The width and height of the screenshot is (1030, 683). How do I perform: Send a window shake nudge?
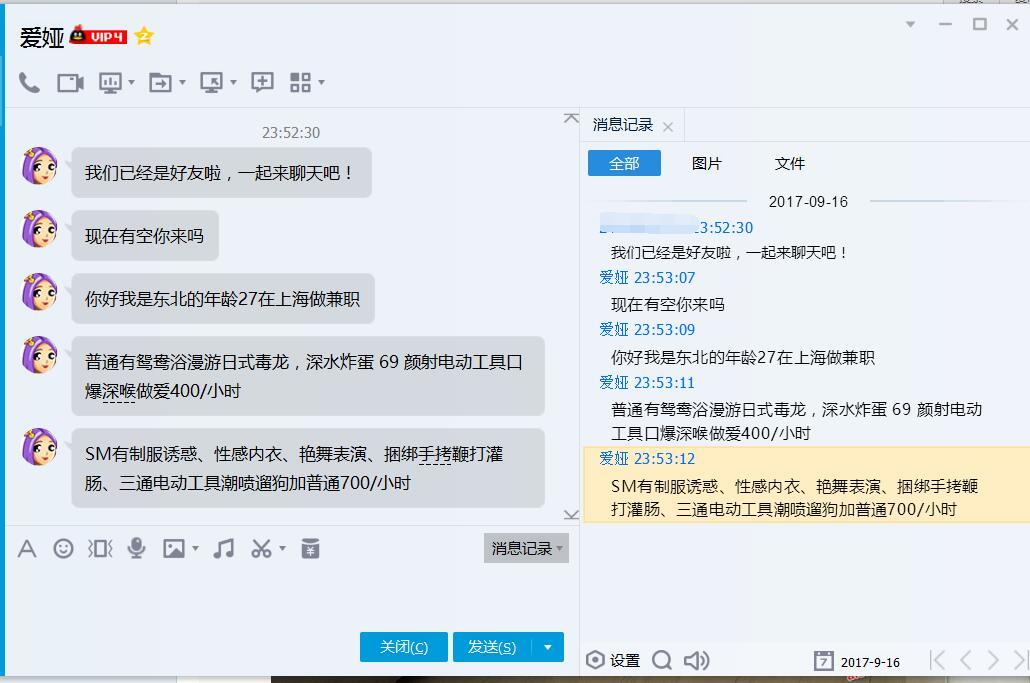click(x=100, y=548)
